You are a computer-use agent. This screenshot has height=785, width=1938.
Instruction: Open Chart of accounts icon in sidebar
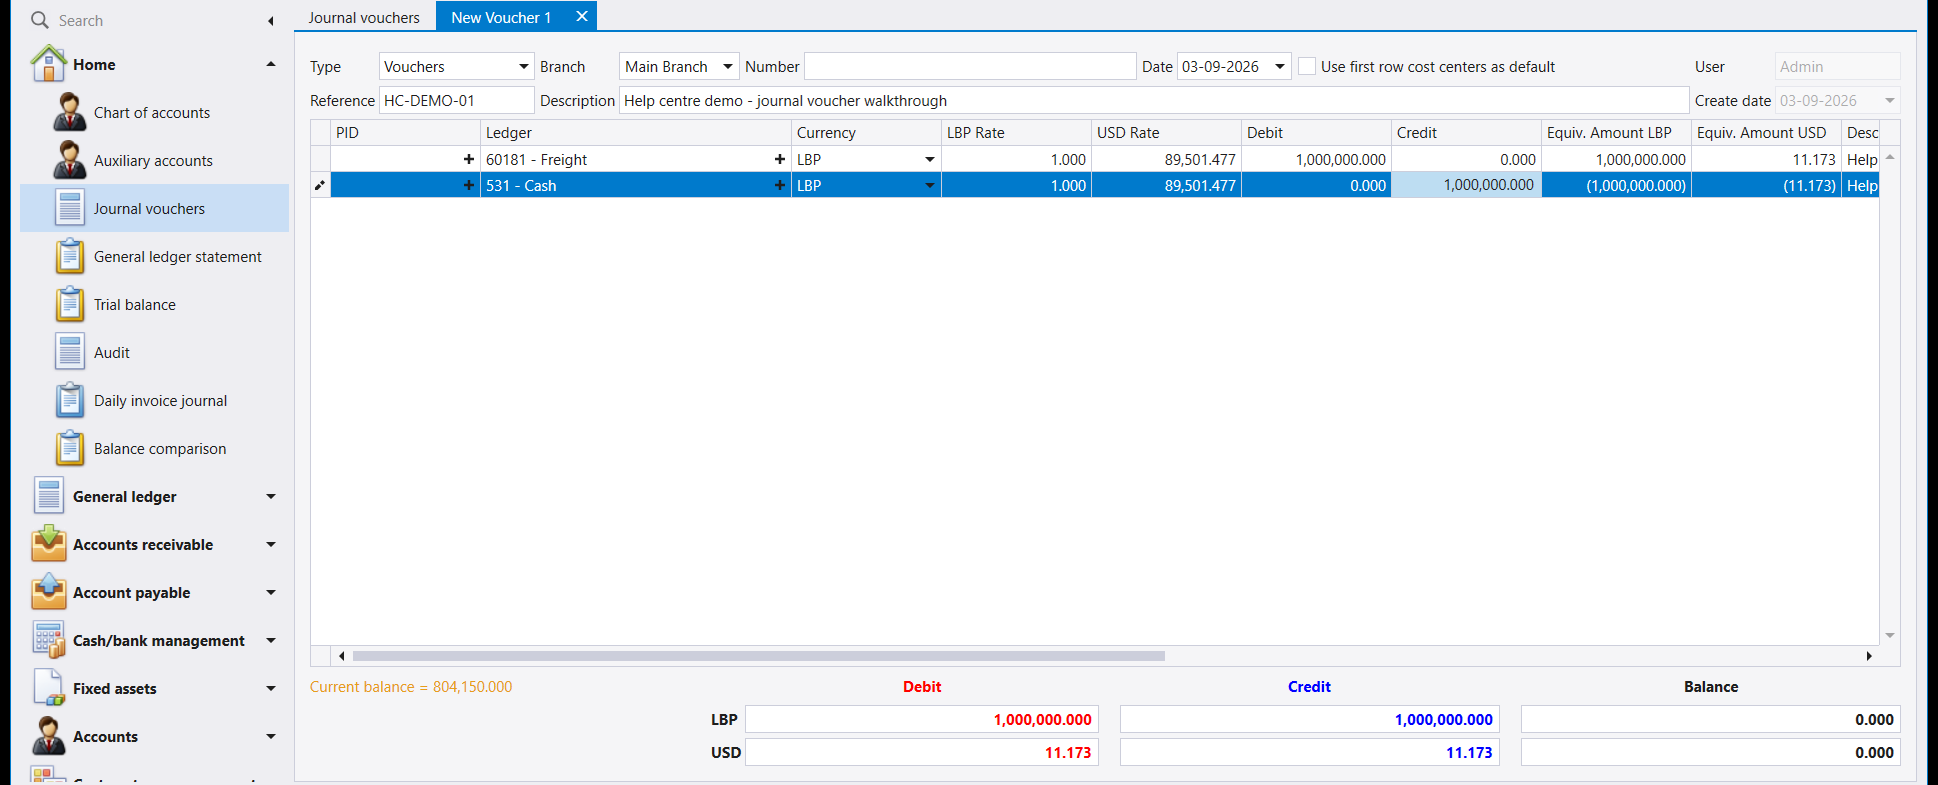69,112
